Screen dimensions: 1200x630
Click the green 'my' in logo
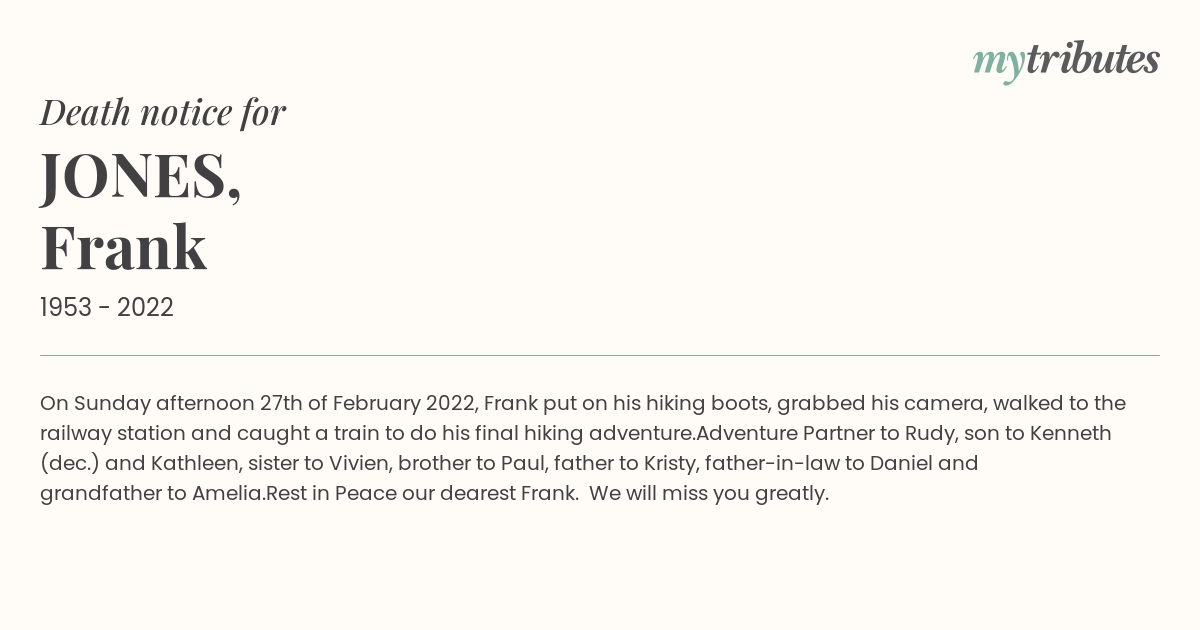pos(998,64)
